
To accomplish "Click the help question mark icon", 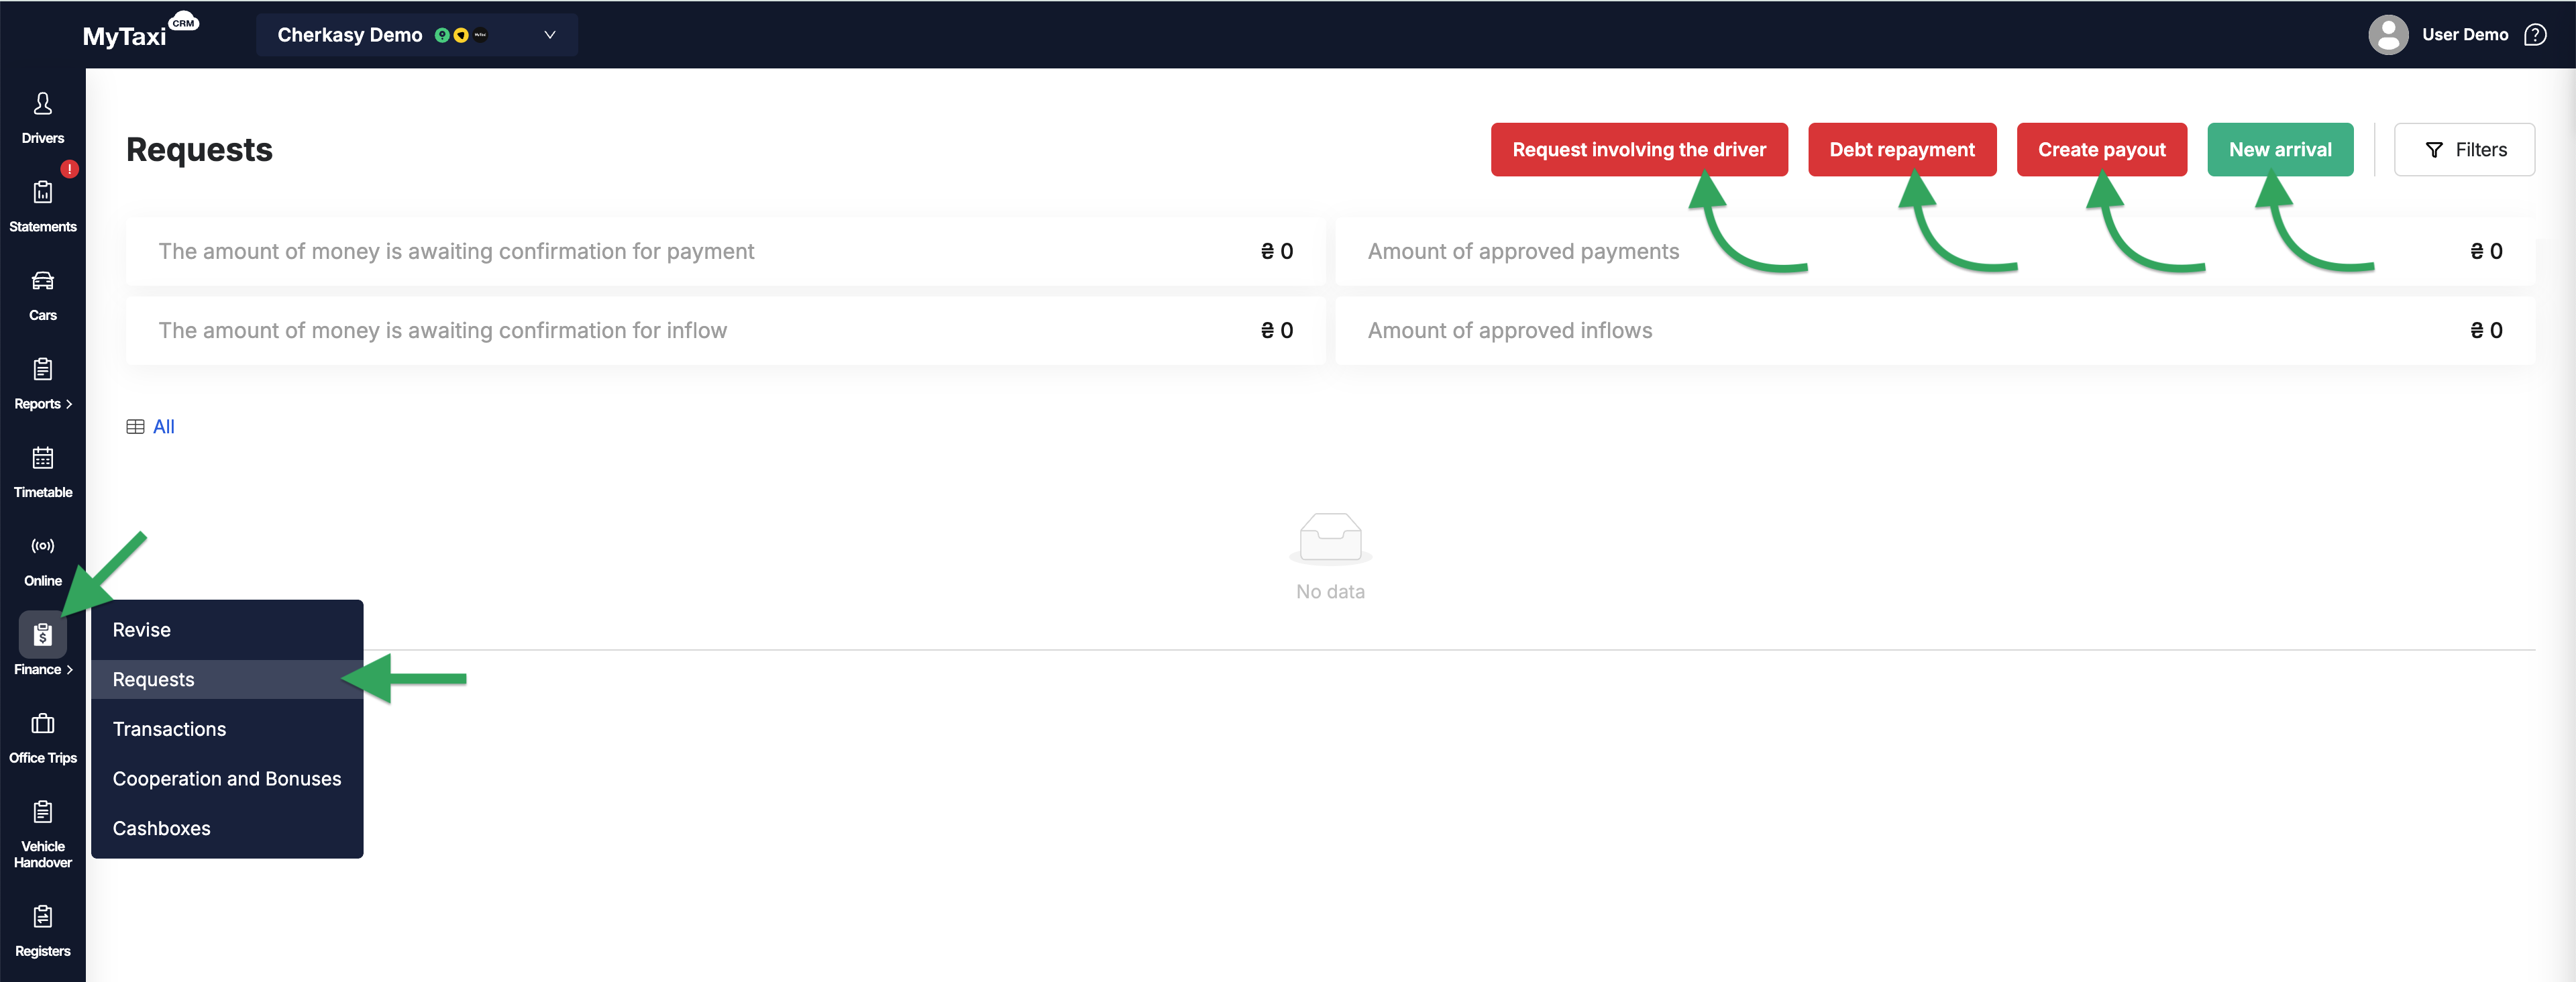I will point(2535,35).
